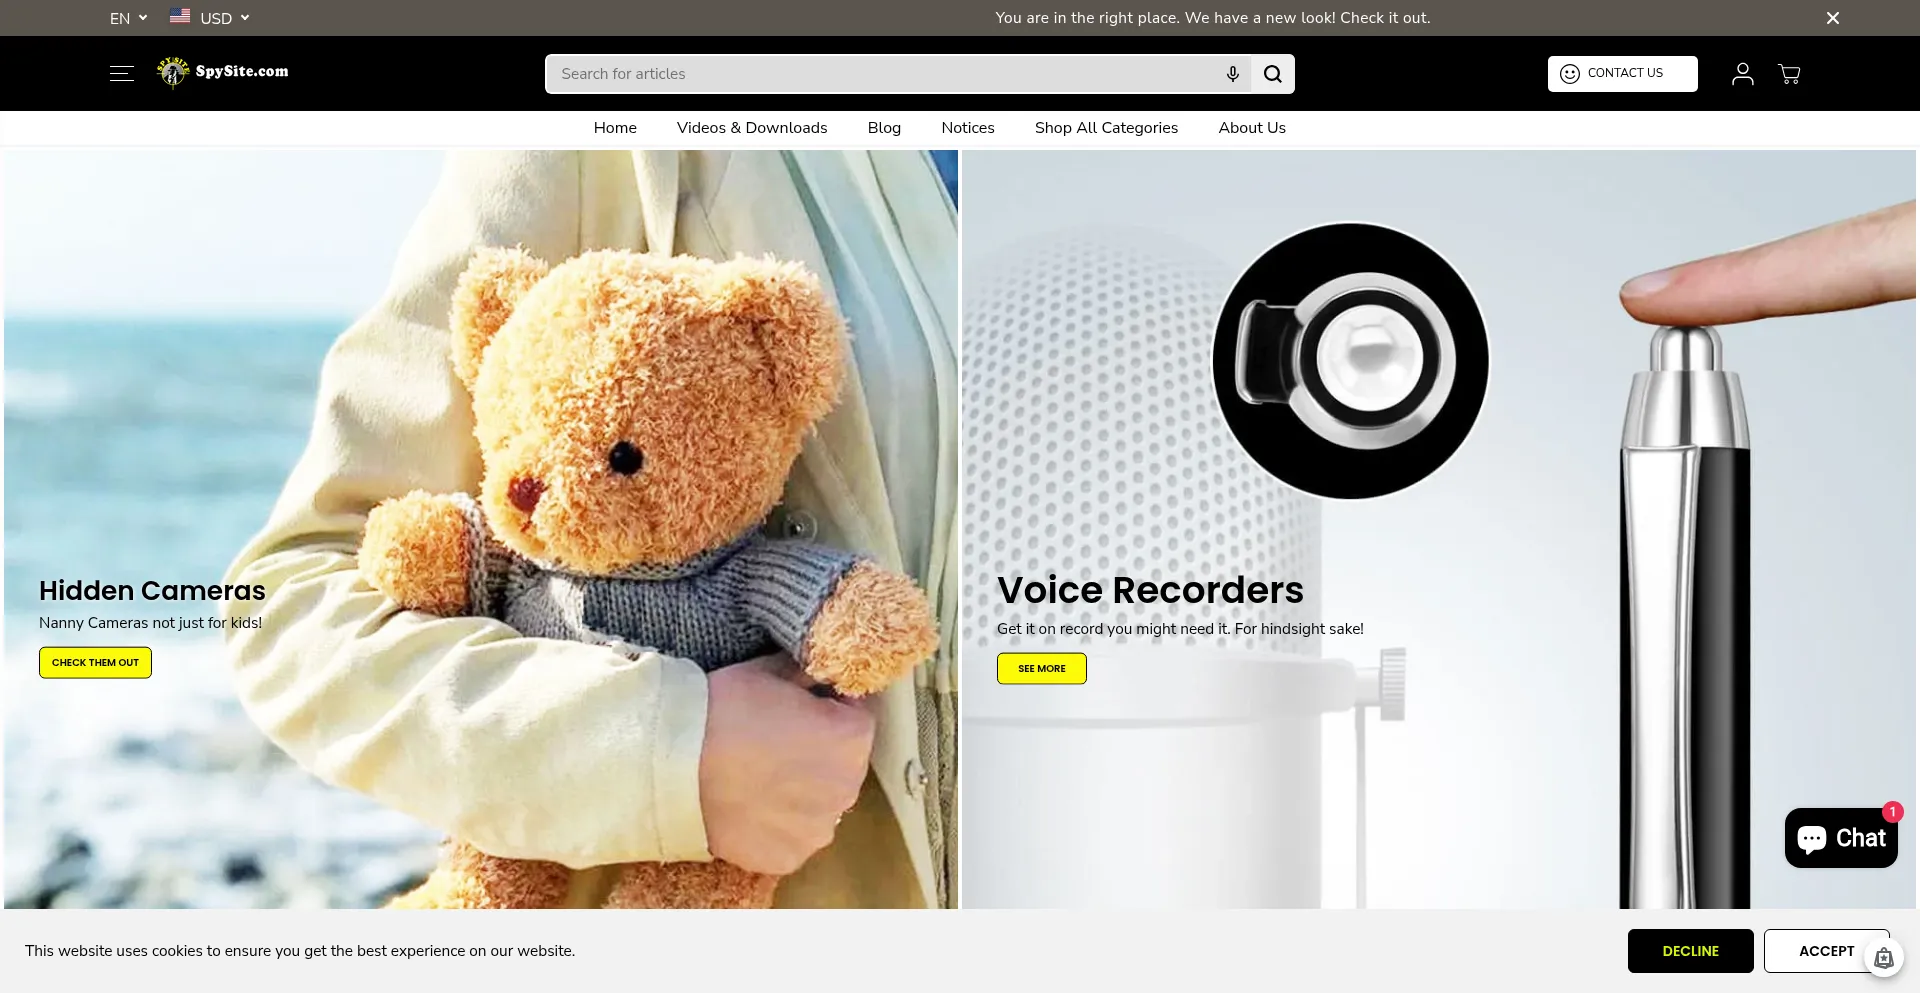Screen dimensions: 1920x993
Task: Click the magnifying glass search button
Action: (x=1272, y=74)
